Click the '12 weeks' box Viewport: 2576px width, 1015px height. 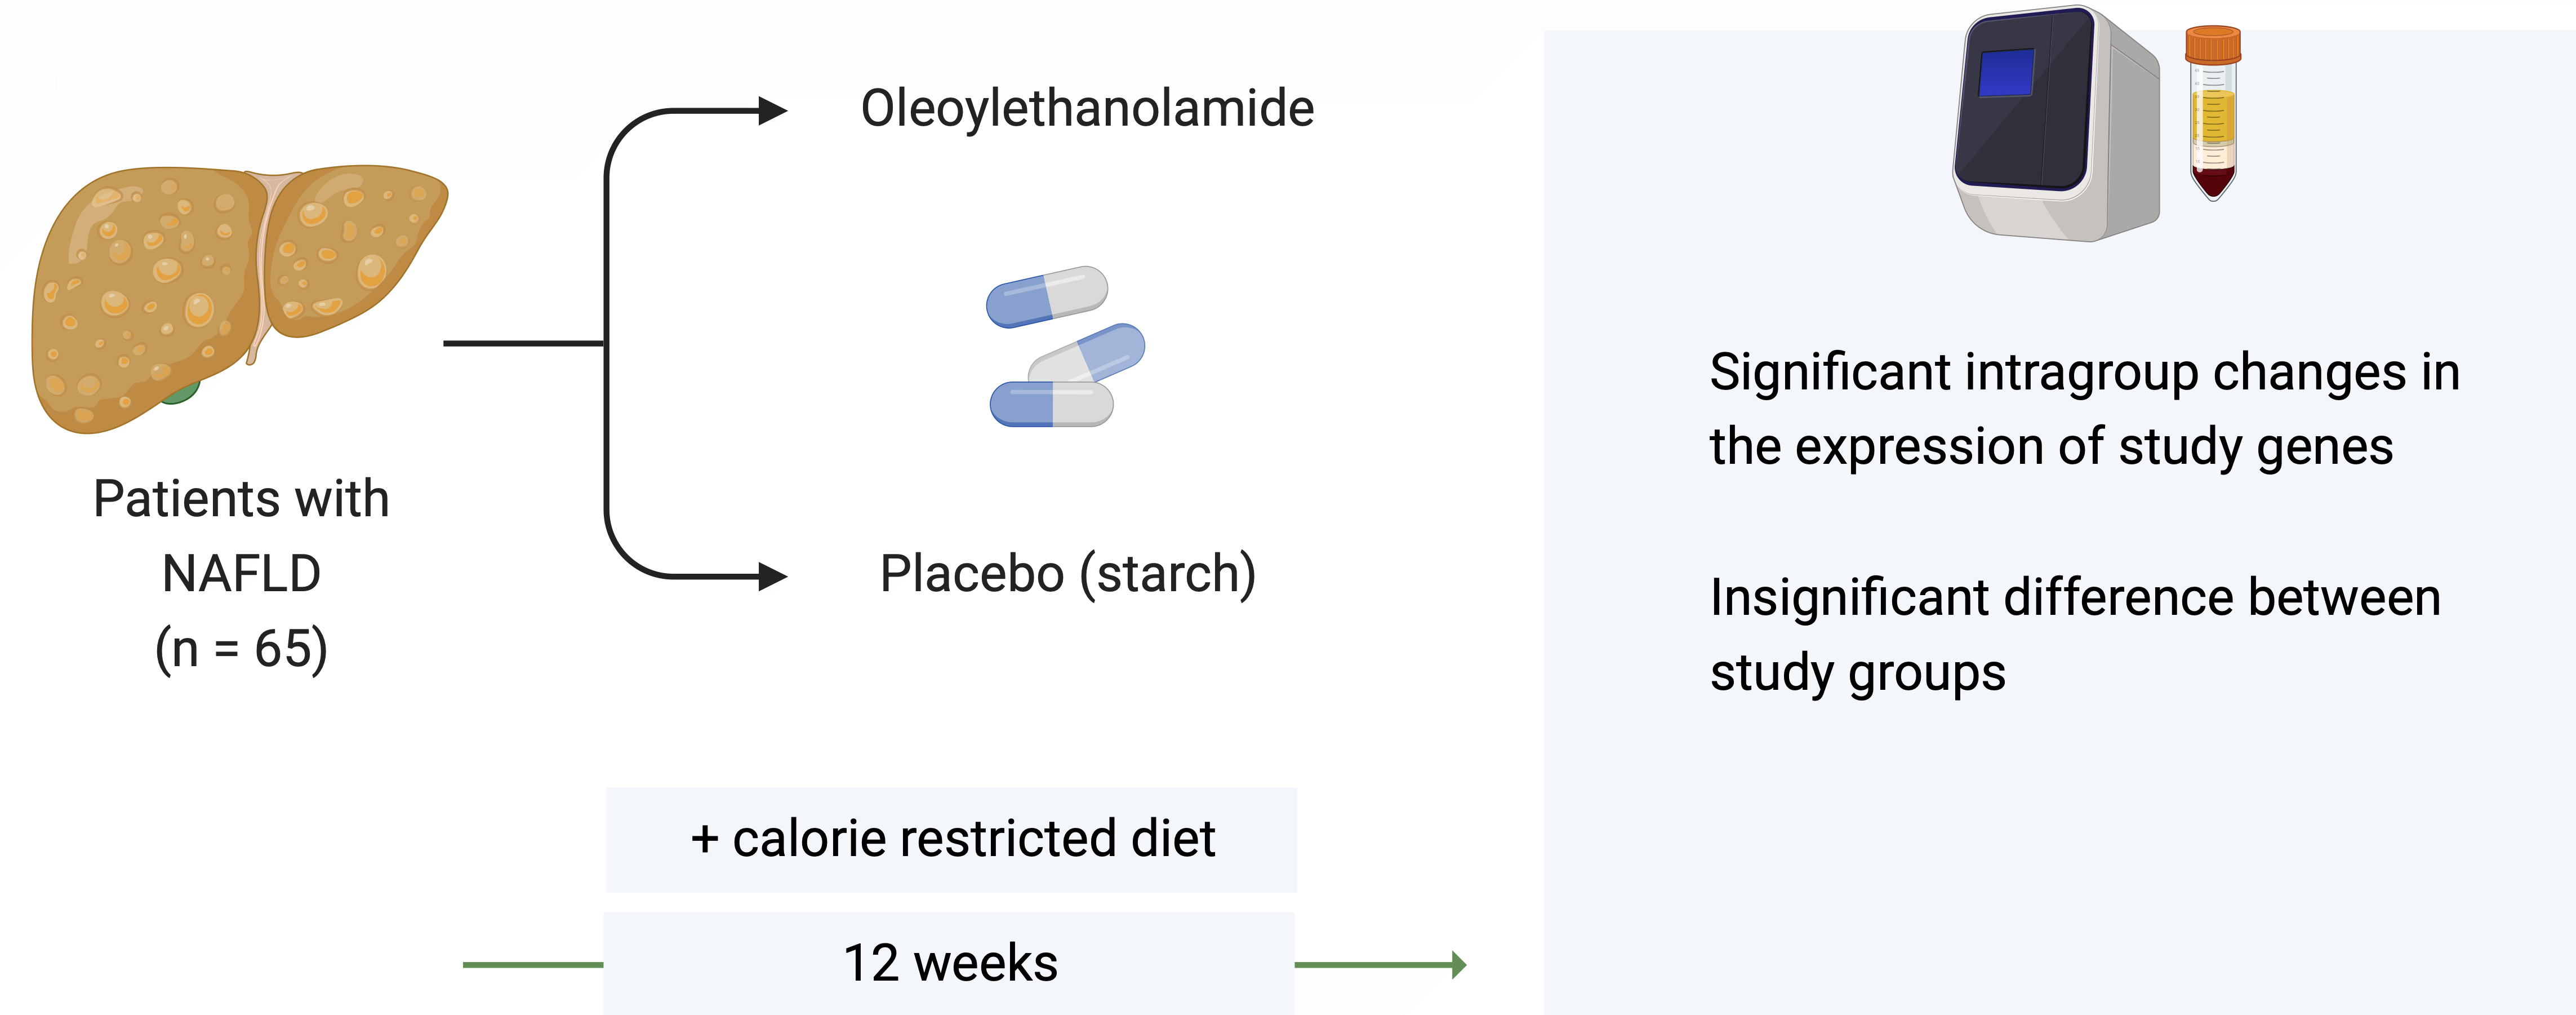coord(949,964)
